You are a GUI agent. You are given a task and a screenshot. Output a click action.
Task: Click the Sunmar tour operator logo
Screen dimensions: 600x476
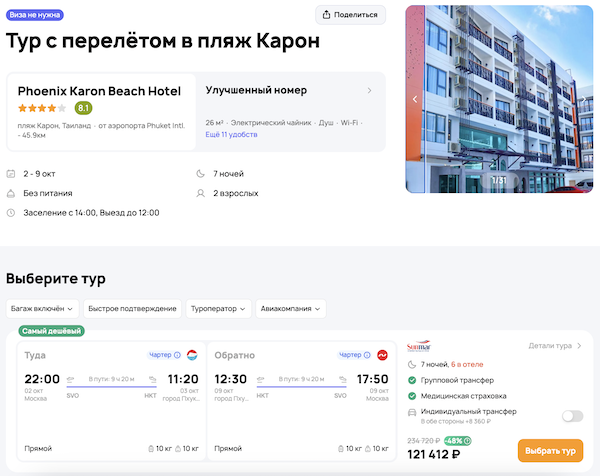tap(418, 347)
